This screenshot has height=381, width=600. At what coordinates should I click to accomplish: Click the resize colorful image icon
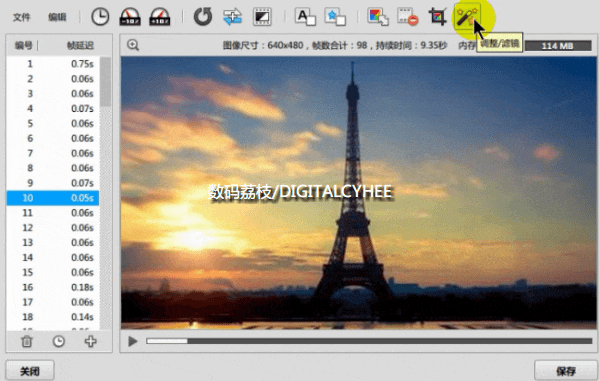[x=378, y=17]
